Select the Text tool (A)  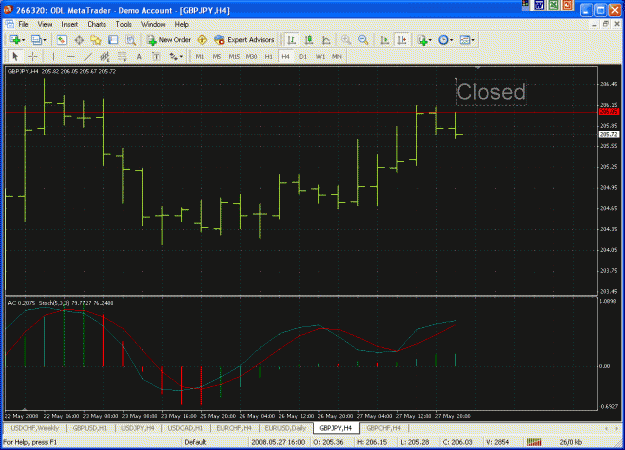139,57
